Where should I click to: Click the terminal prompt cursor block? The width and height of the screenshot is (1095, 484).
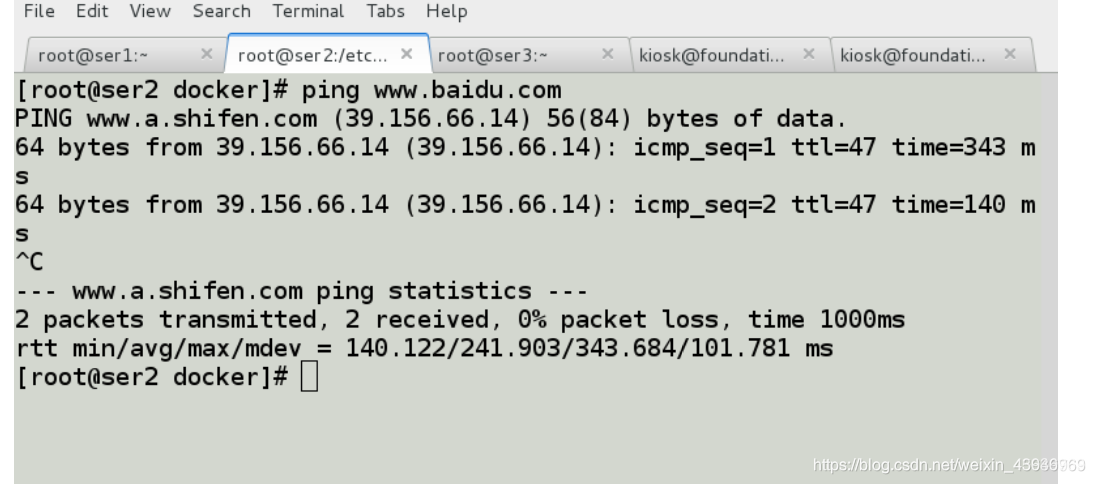pyautogui.click(x=309, y=377)
